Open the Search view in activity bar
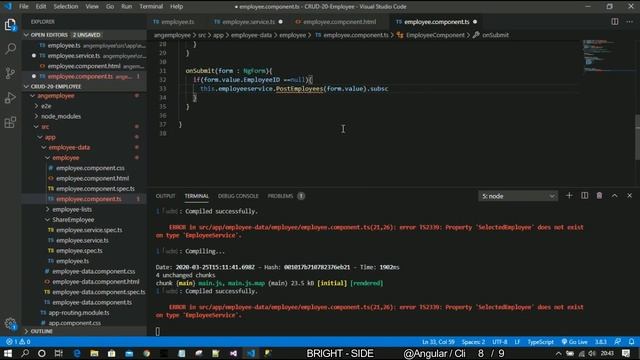 click(10, 49)
